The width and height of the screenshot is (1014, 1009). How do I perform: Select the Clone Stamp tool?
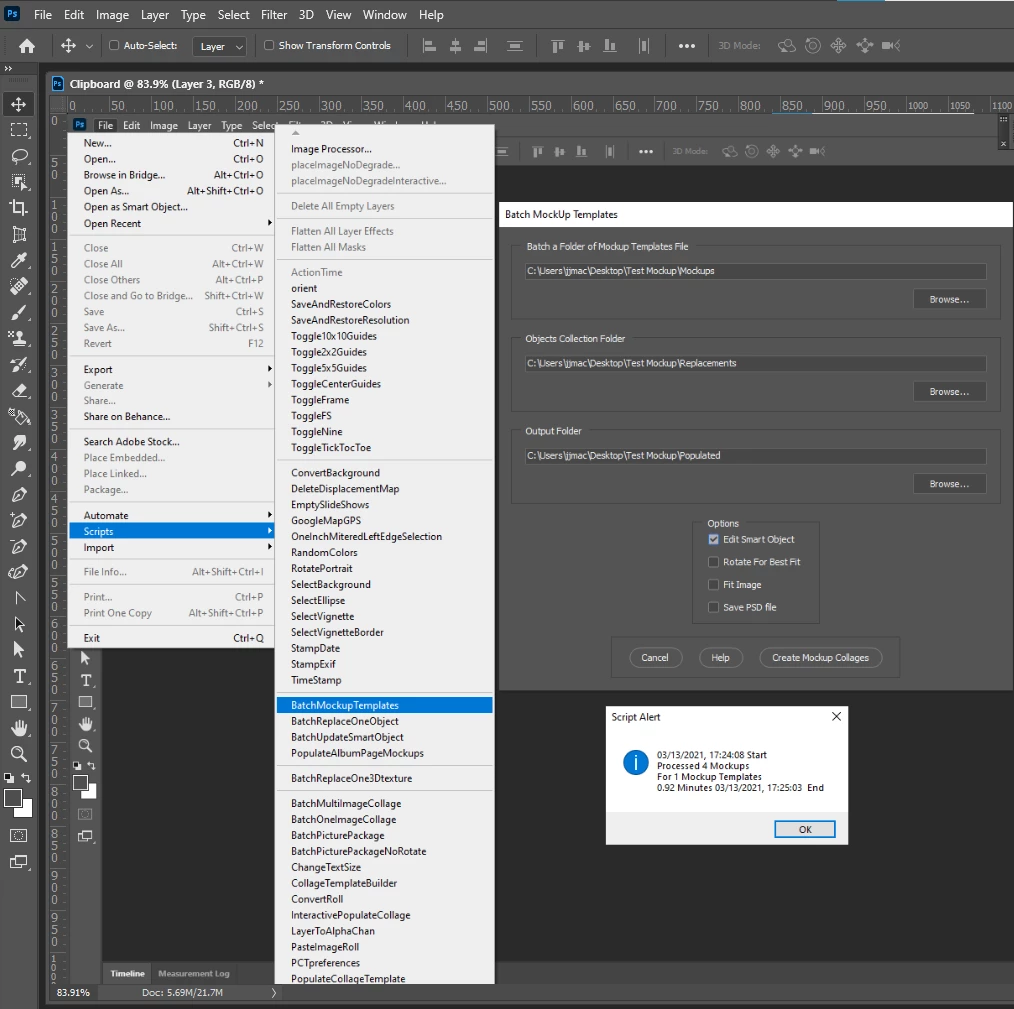point(19,338)
